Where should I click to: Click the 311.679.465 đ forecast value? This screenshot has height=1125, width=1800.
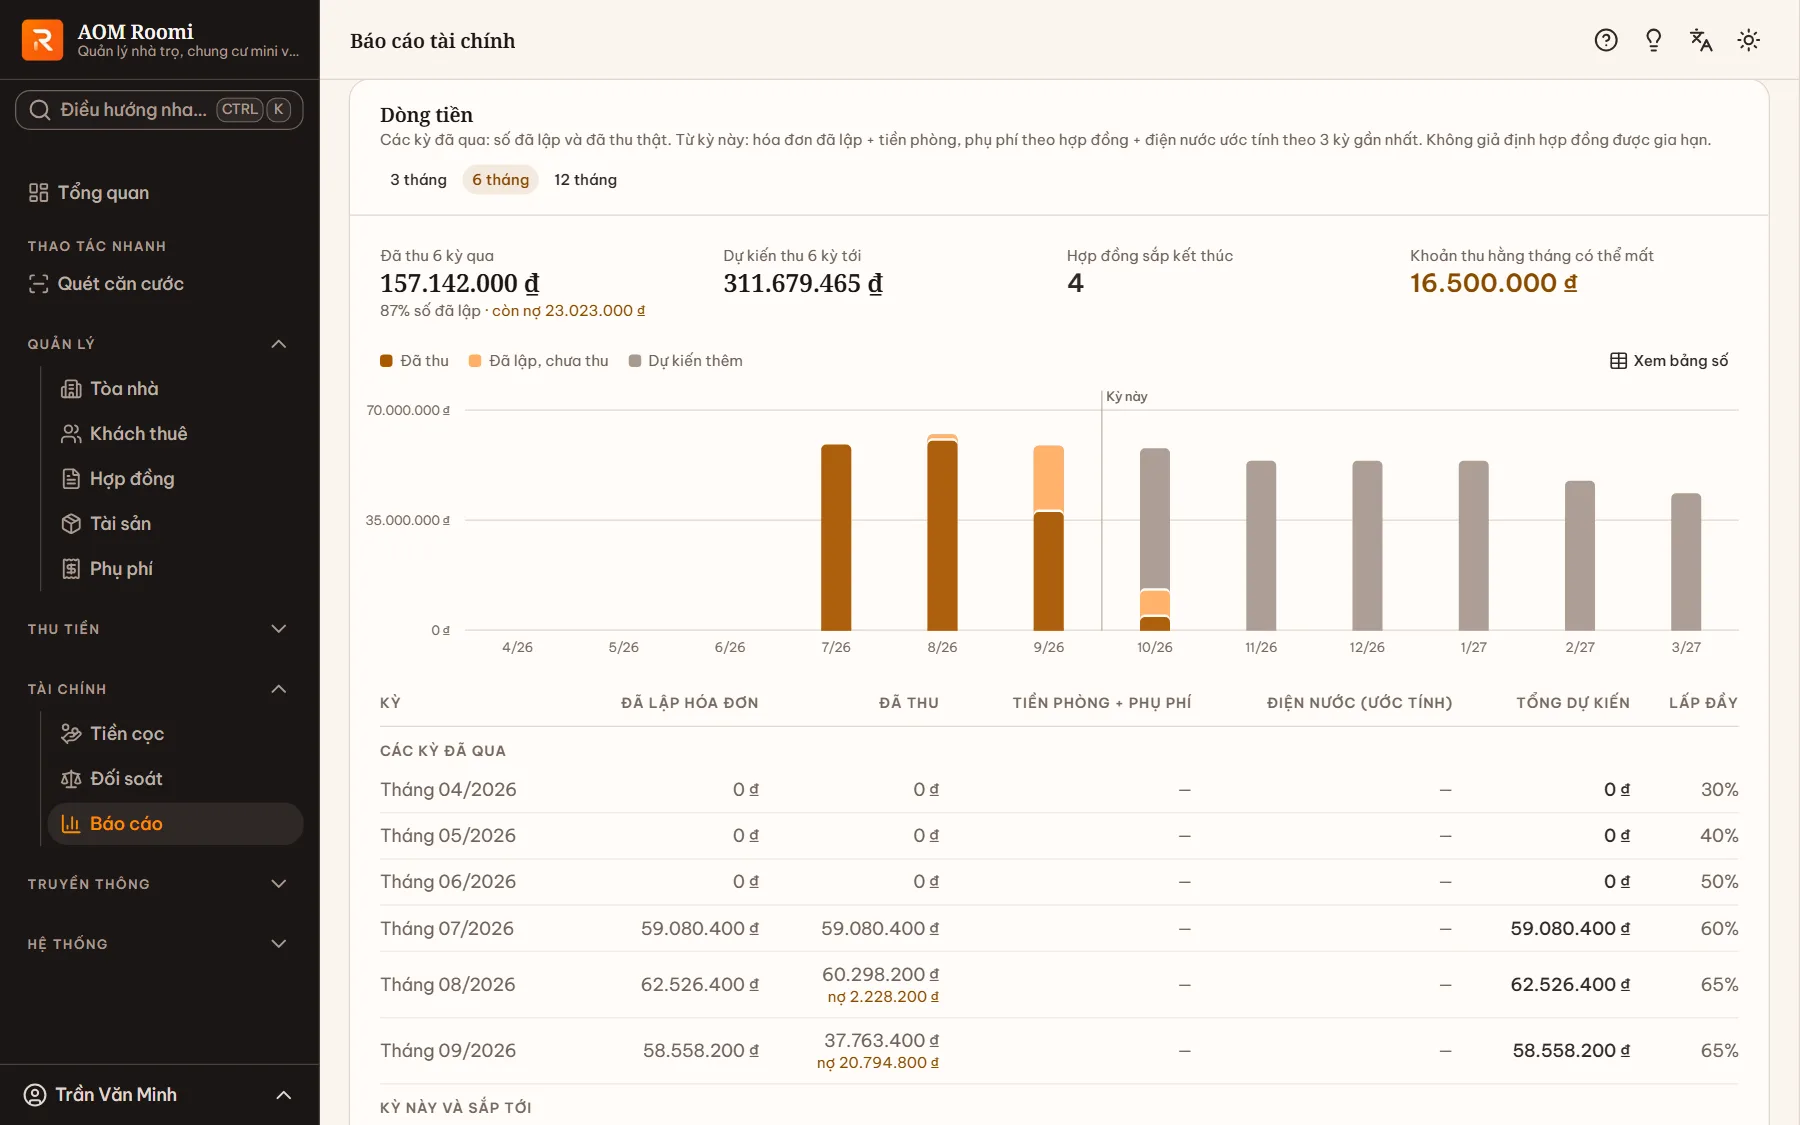click(x=803, y=284)
